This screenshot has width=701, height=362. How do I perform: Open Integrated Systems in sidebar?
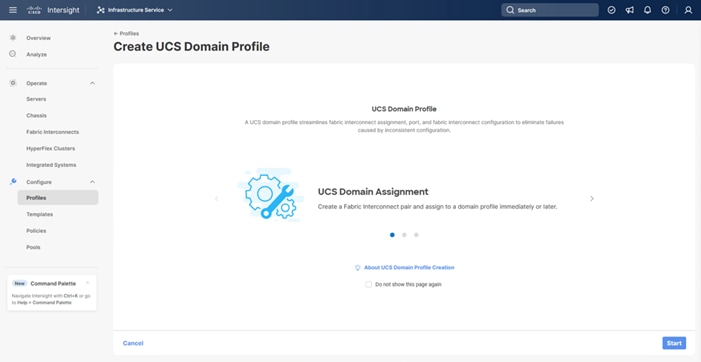click(x=51, y=165)
